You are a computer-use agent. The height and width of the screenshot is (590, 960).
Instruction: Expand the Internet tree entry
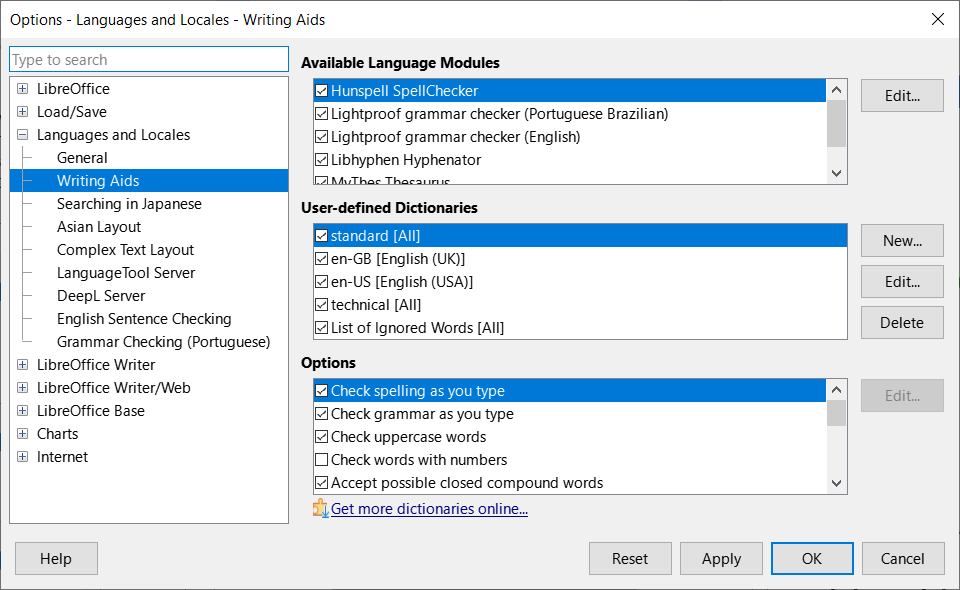[x=22, y=456]
